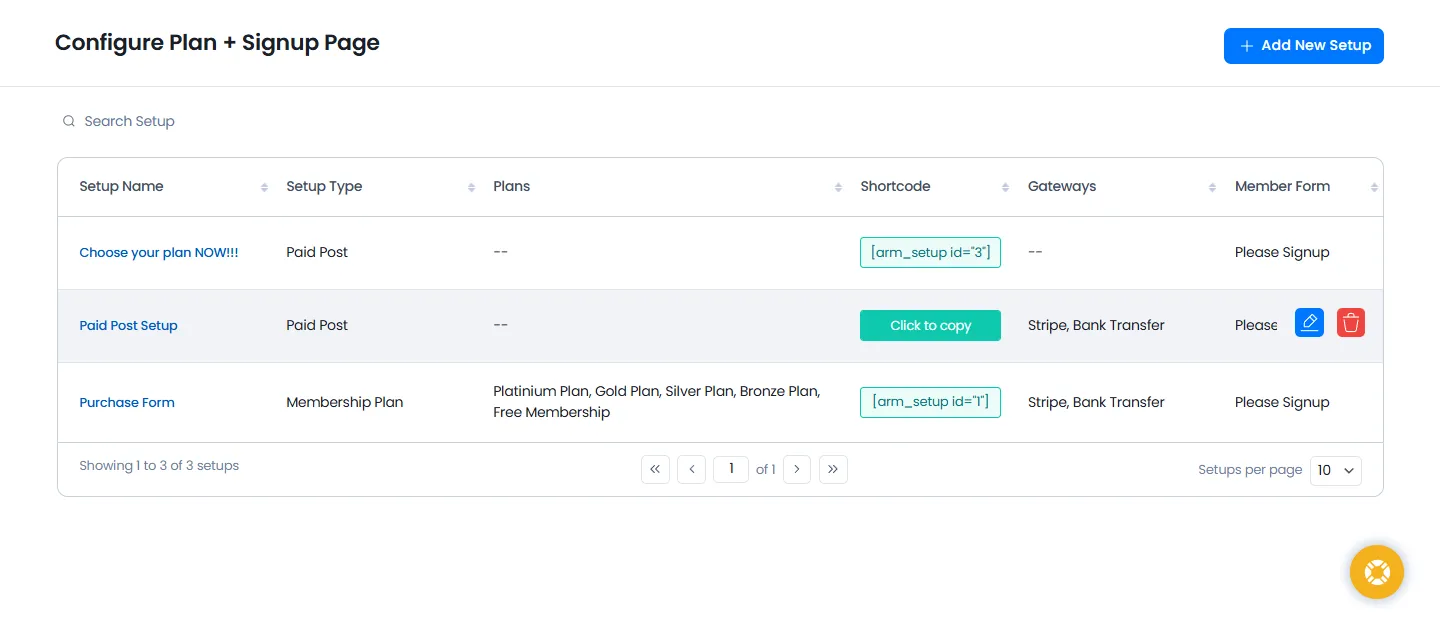Go to the first page of setups
Viewport: 1440px width, 625px height.
[x=655, y=469]
